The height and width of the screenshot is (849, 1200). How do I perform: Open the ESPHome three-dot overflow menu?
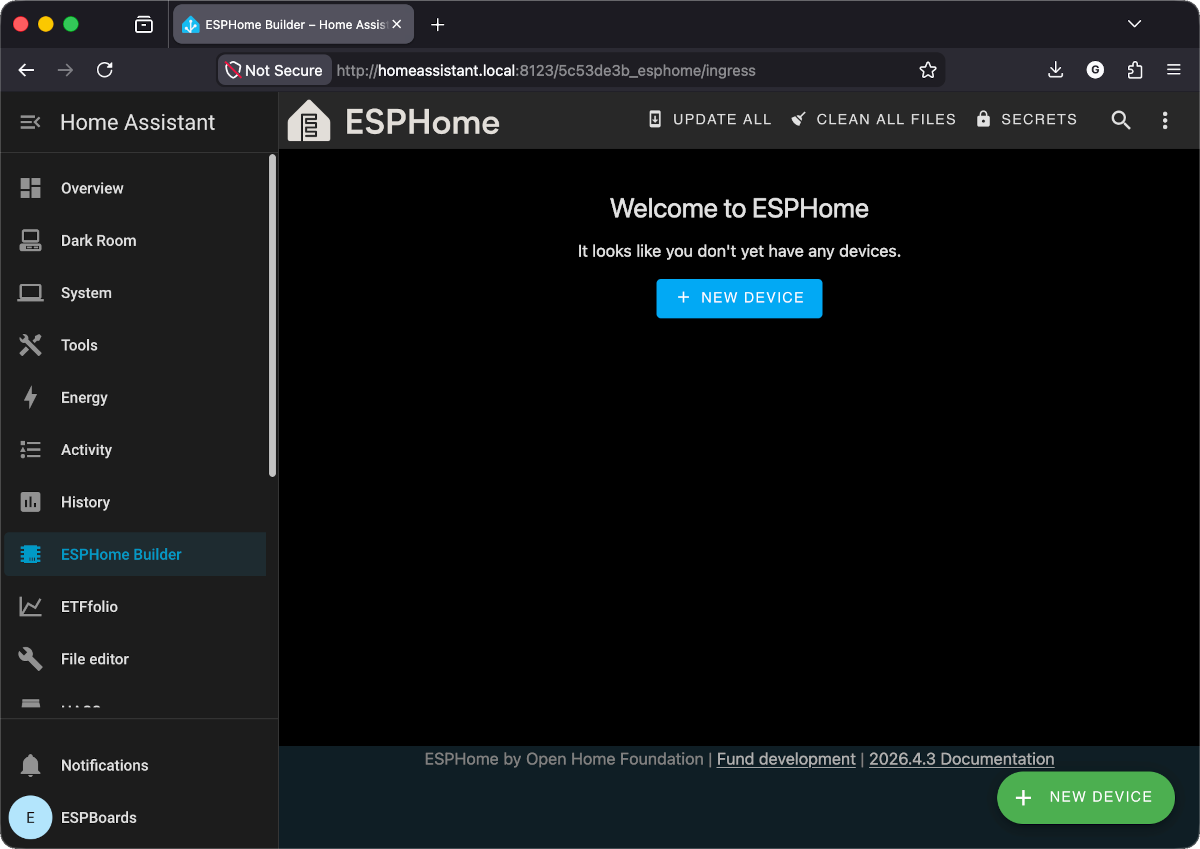1165,120
